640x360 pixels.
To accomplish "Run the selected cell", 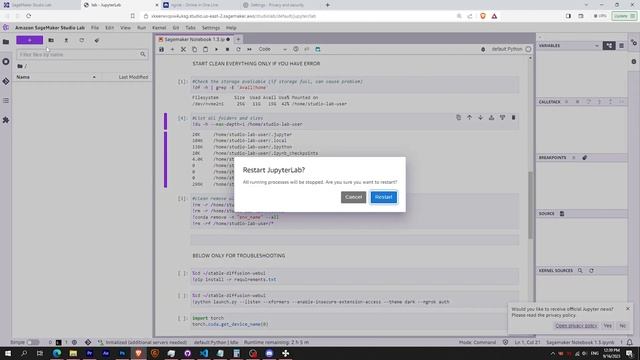I will tap(216, 49).
